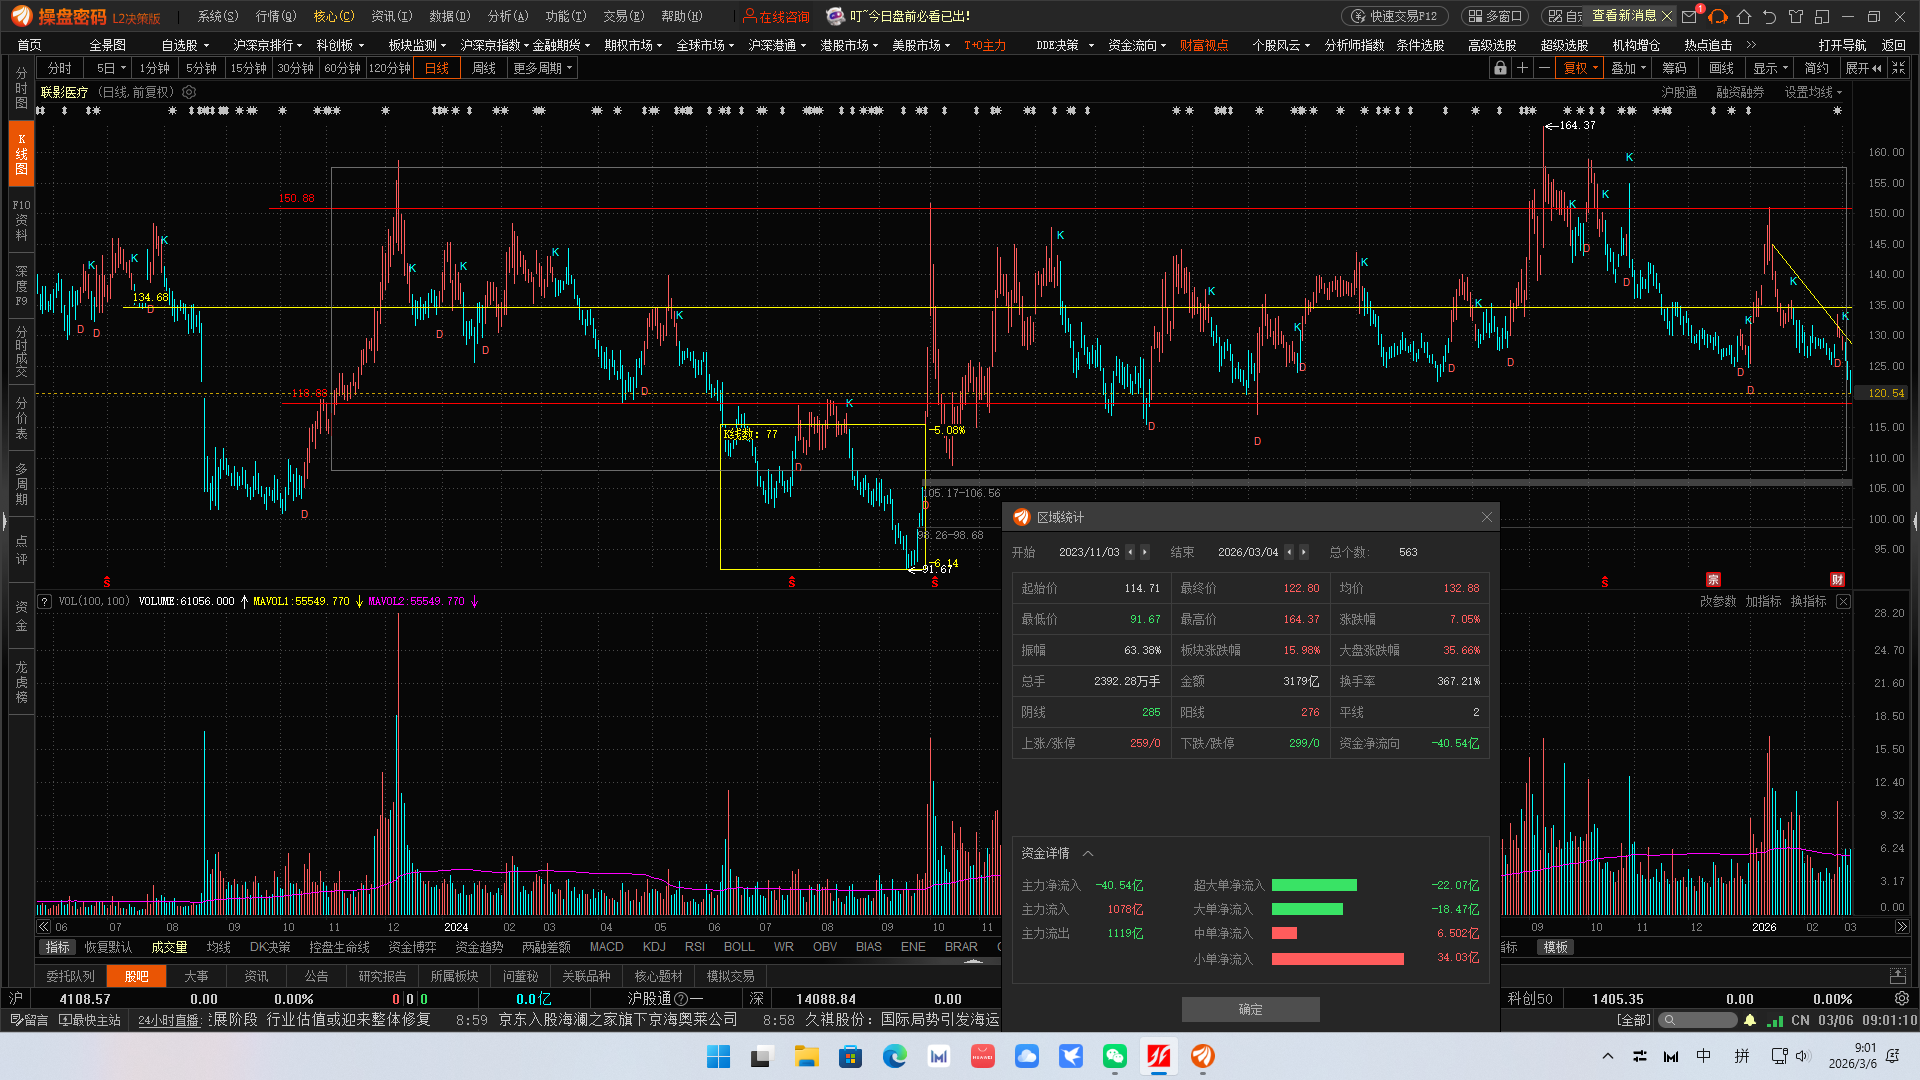The image size is (1920, 1080).
Task: Click the skin (shirt) icon
Action: pyautogui.click(x=1796, y=16)
